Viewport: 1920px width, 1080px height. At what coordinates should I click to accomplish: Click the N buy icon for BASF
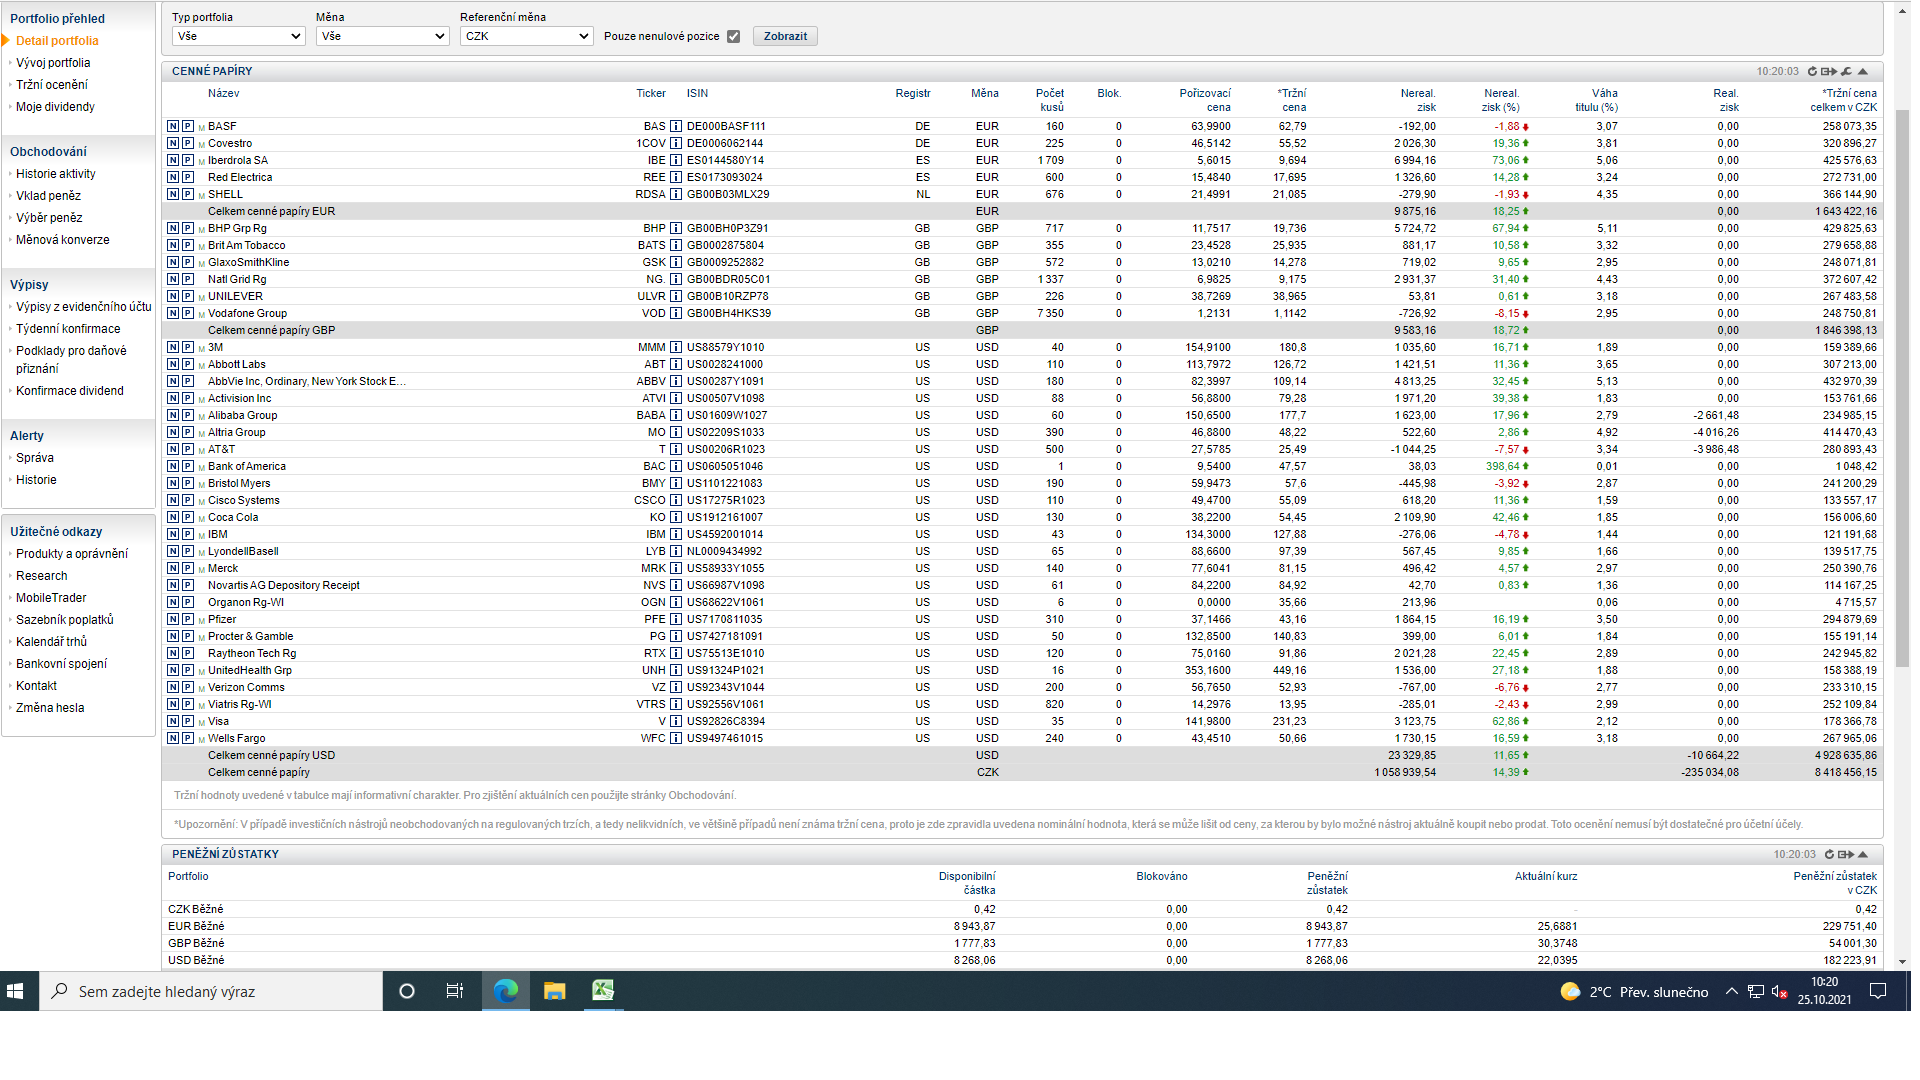(x=173, y=127)
